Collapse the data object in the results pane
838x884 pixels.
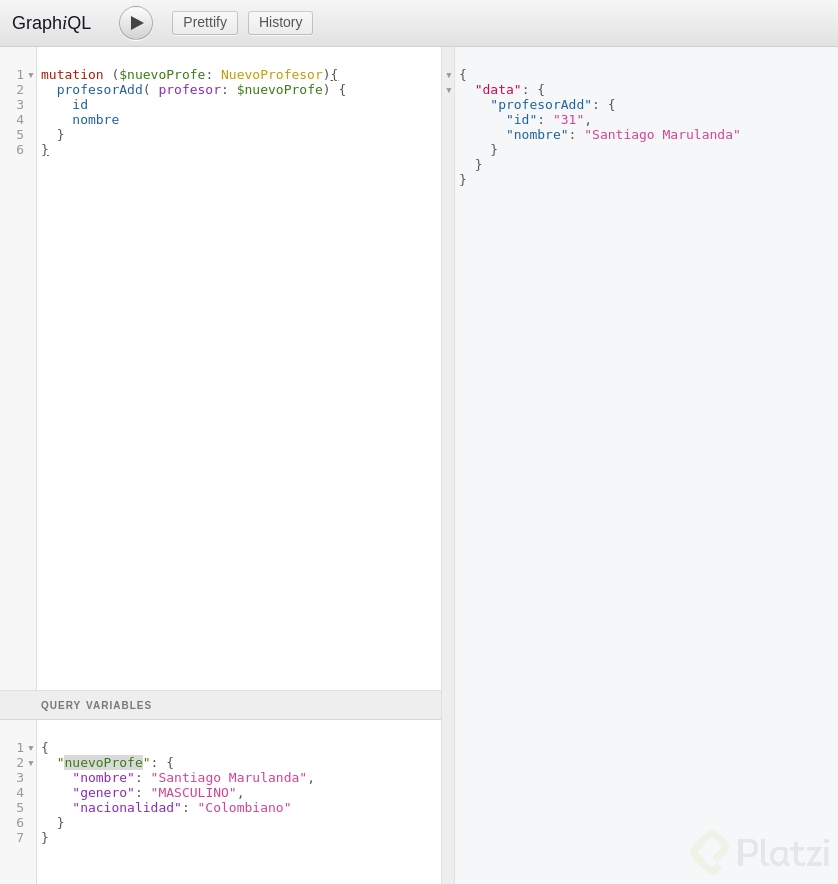pyautogui.click(x=448, y=89)
